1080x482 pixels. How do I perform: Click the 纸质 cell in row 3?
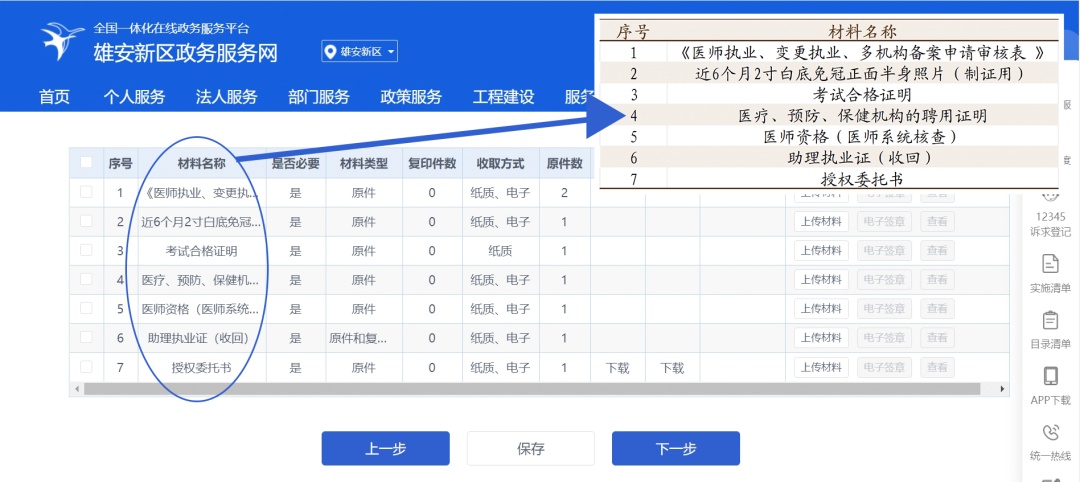(x=501, y=251)
